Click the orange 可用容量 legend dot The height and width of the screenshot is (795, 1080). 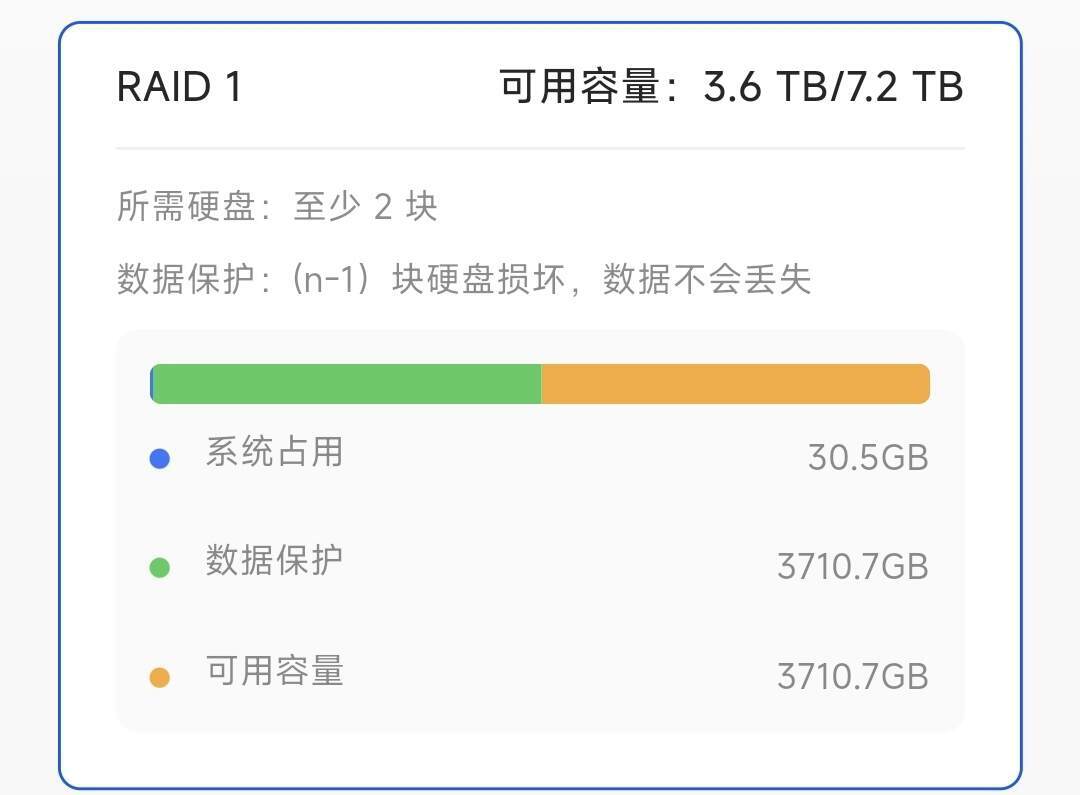(x=159, y=678)
